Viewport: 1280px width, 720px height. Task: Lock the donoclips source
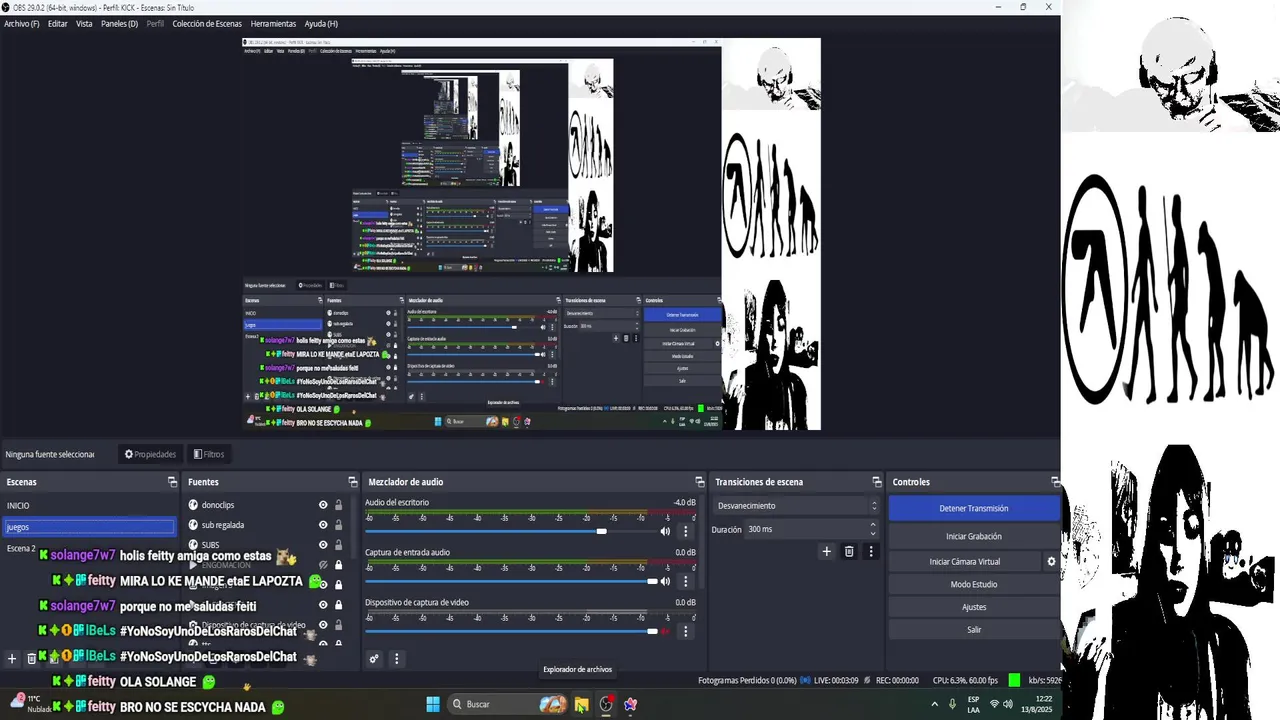339,505
